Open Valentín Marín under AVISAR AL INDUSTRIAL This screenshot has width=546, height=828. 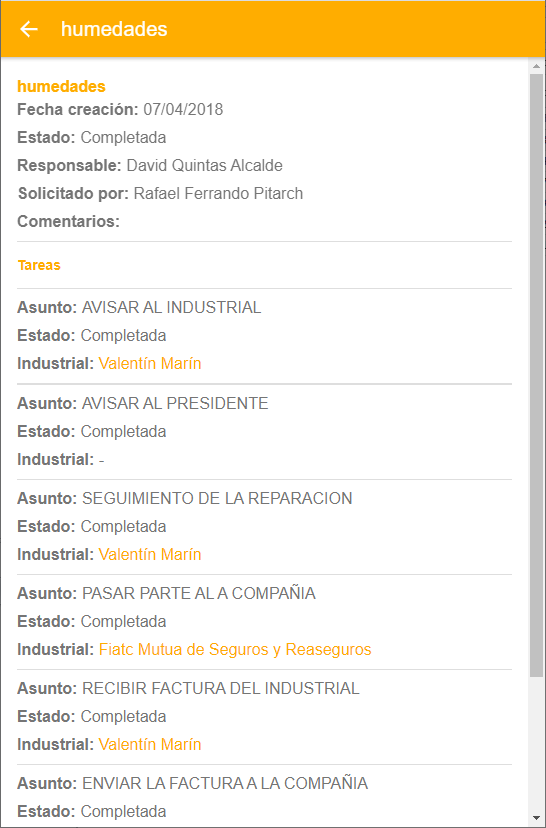[x=150, y=363]
